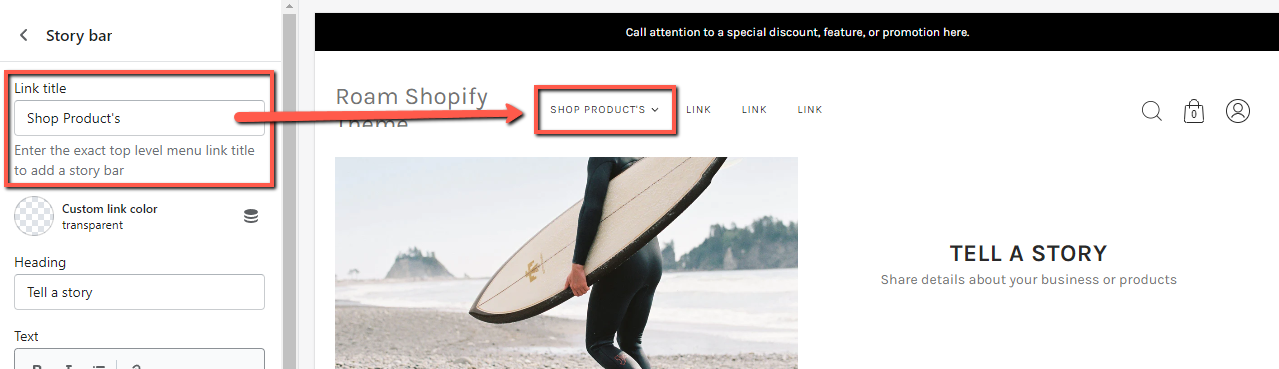Select the third LINK menu item
1279x369 pixels.
pyautogui.click(x=810, y=110)
